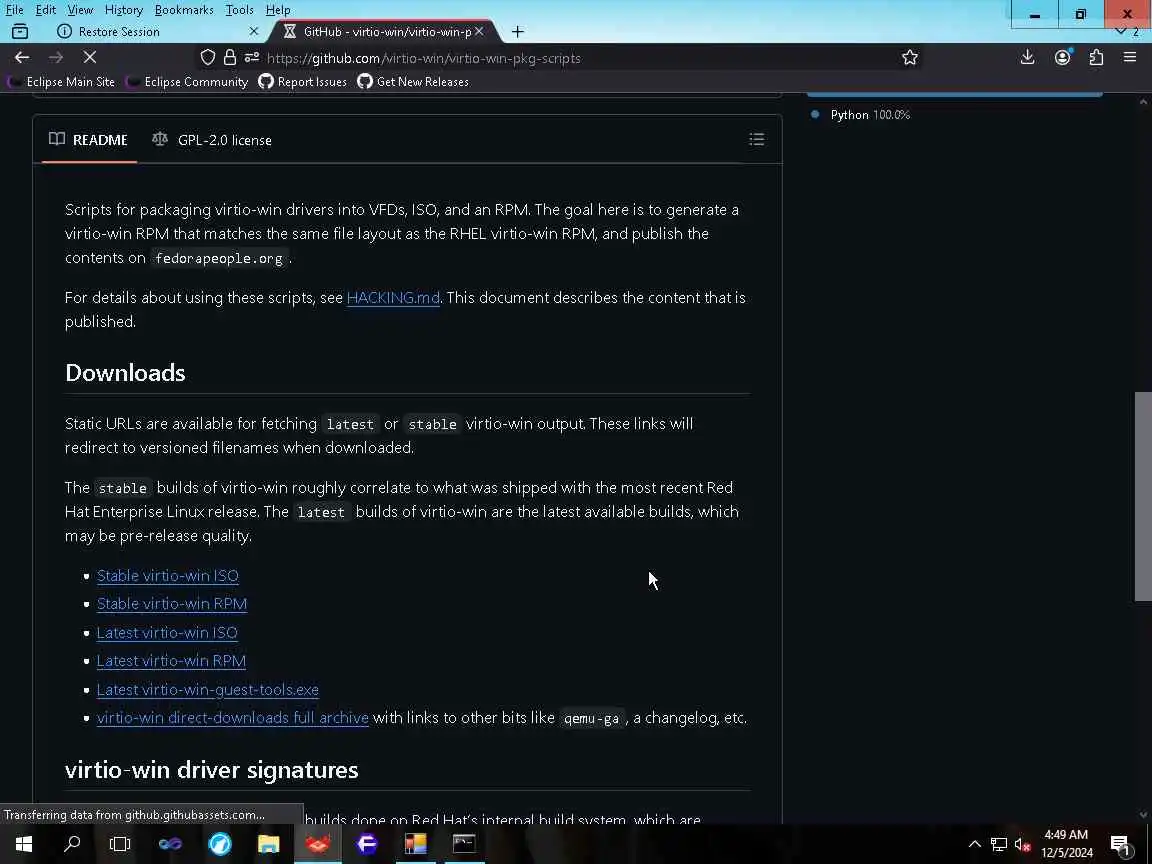The image size is (1152, 864).
Task: Click the Python 100.0% language entry
Action: pos(861,115)
